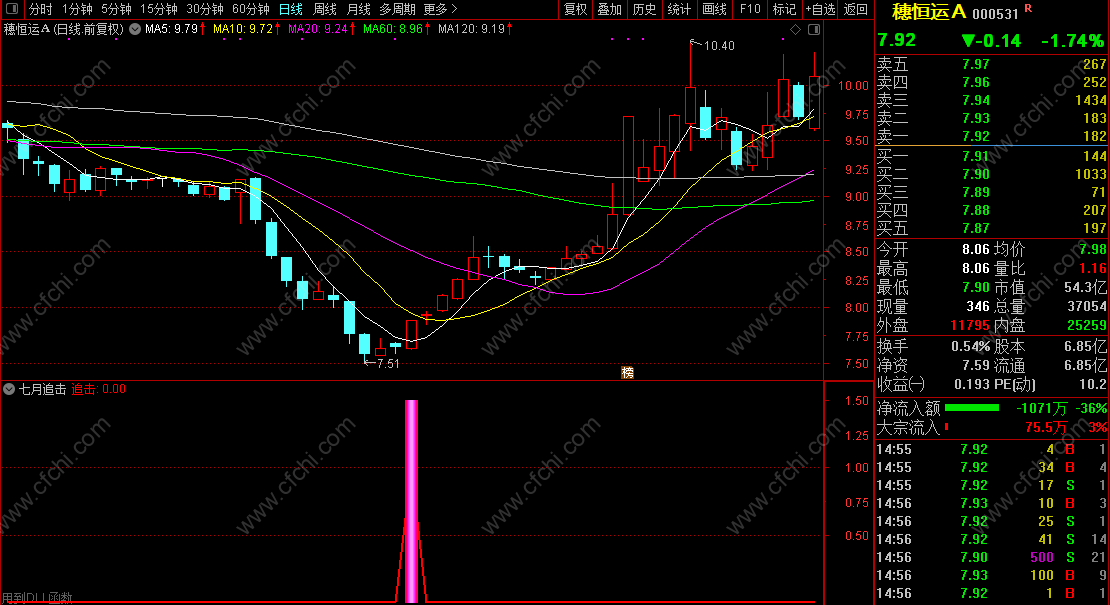Click the 返回 back button
Image resolution: width=1110 pixels, height=605 pixels.
coord(856,9)
